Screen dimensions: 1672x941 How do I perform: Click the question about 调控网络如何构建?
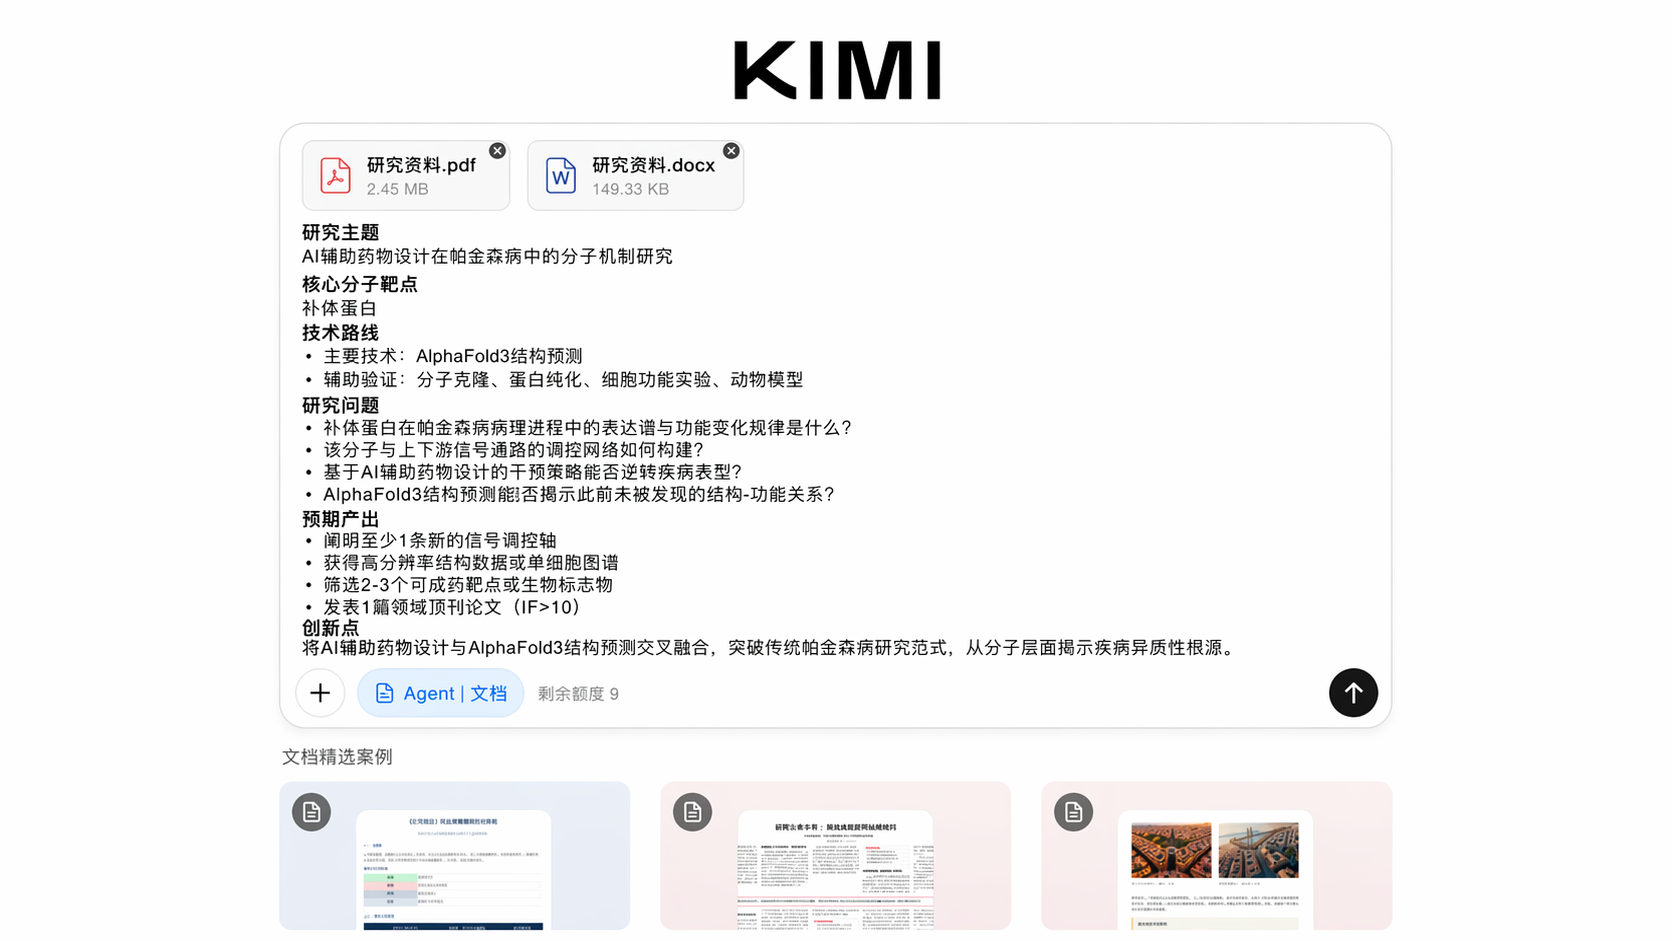(514, 450)
